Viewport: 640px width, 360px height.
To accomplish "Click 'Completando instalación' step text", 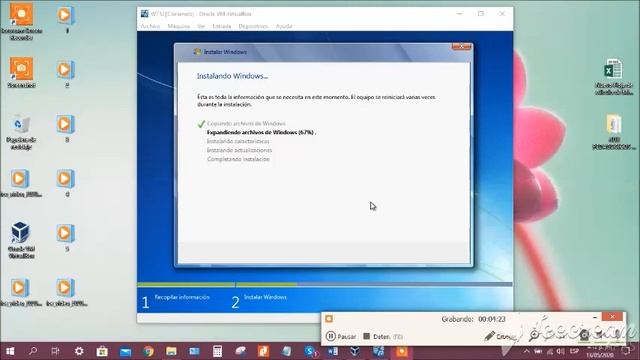I will 238,159.
